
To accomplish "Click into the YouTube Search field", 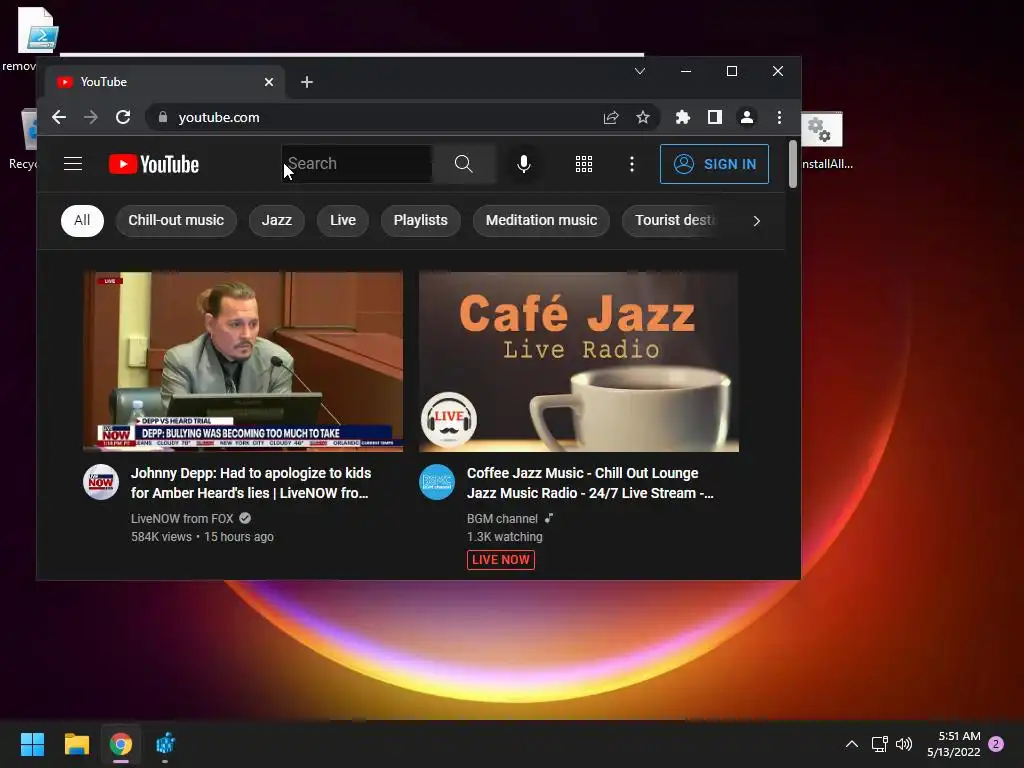I will [x=357, y=164].
